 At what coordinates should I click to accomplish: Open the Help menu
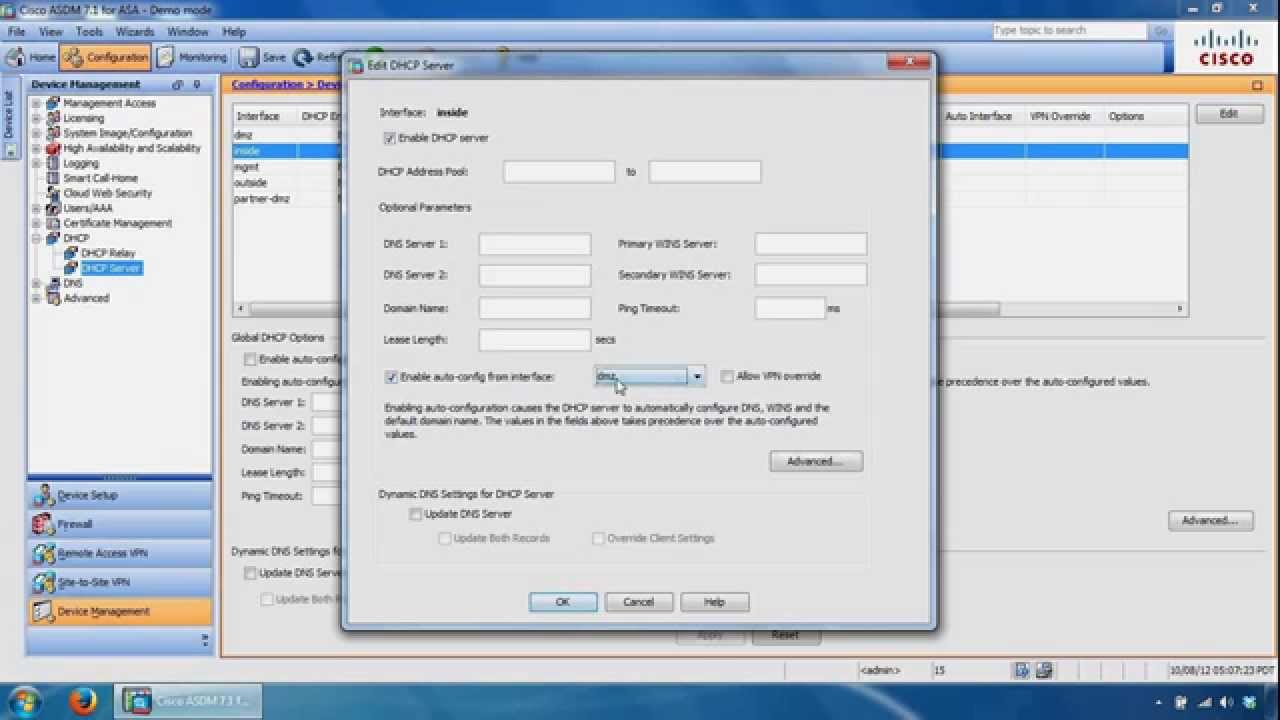pyautogui.click(x=234, y=32)
